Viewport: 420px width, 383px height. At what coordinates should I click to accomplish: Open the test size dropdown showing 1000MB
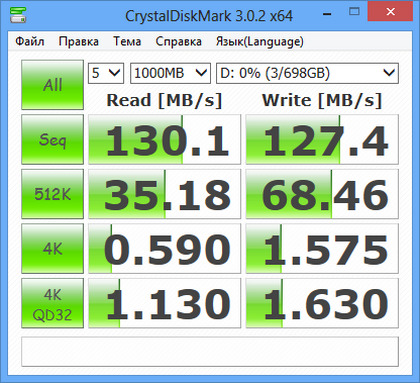(170, 73)
